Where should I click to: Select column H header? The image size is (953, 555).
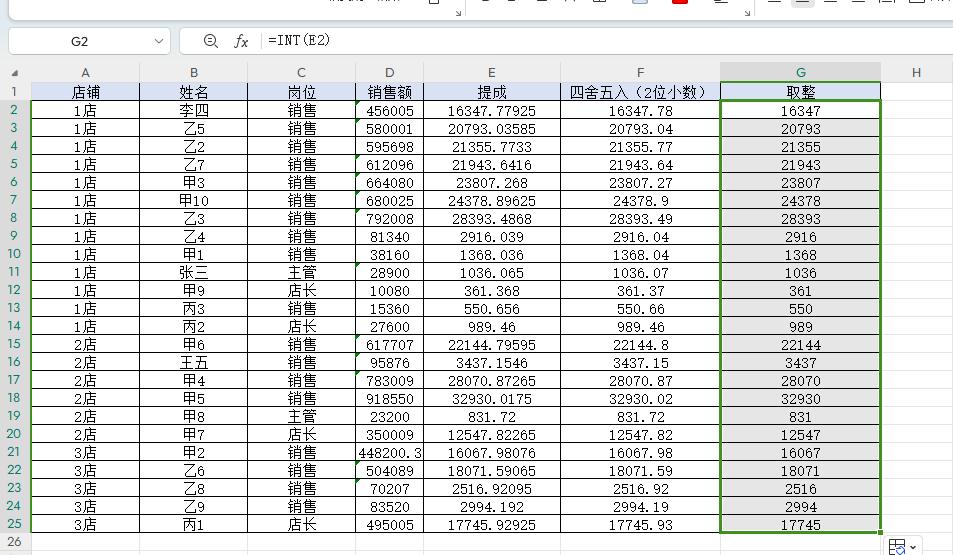917,72
